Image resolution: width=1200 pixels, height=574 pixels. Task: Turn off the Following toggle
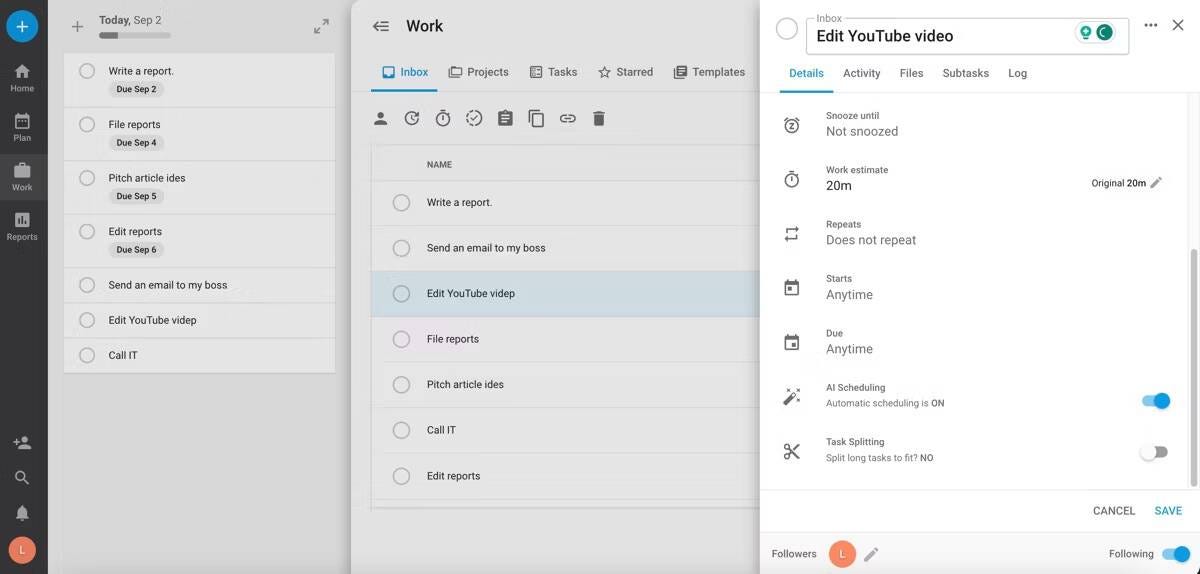(x=1175, y=554)
